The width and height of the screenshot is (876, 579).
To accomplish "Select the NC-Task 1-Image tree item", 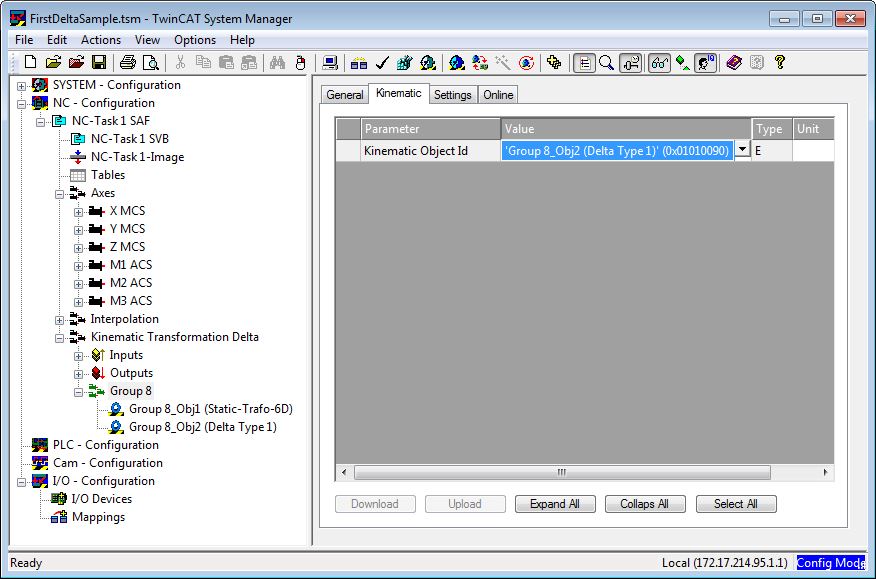I will (137, 157).
